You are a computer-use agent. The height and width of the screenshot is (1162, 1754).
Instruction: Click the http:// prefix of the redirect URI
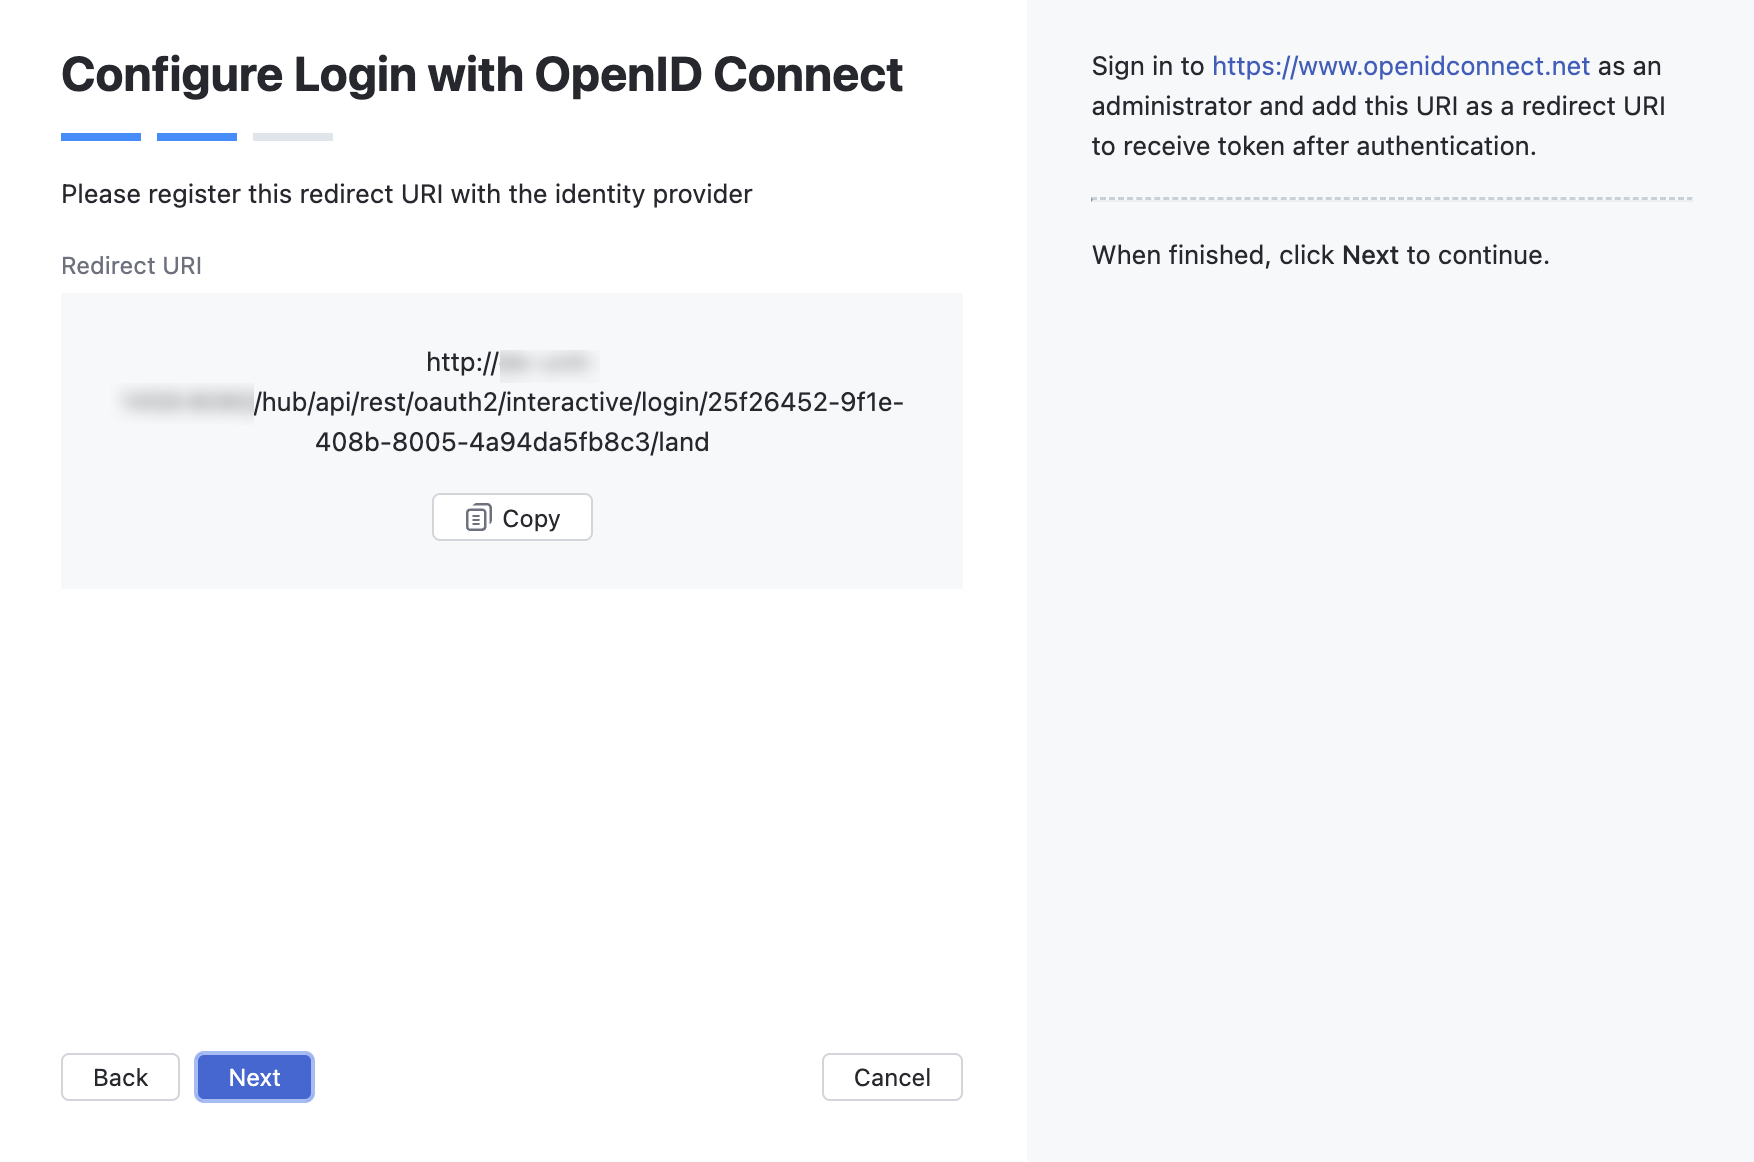462,362
